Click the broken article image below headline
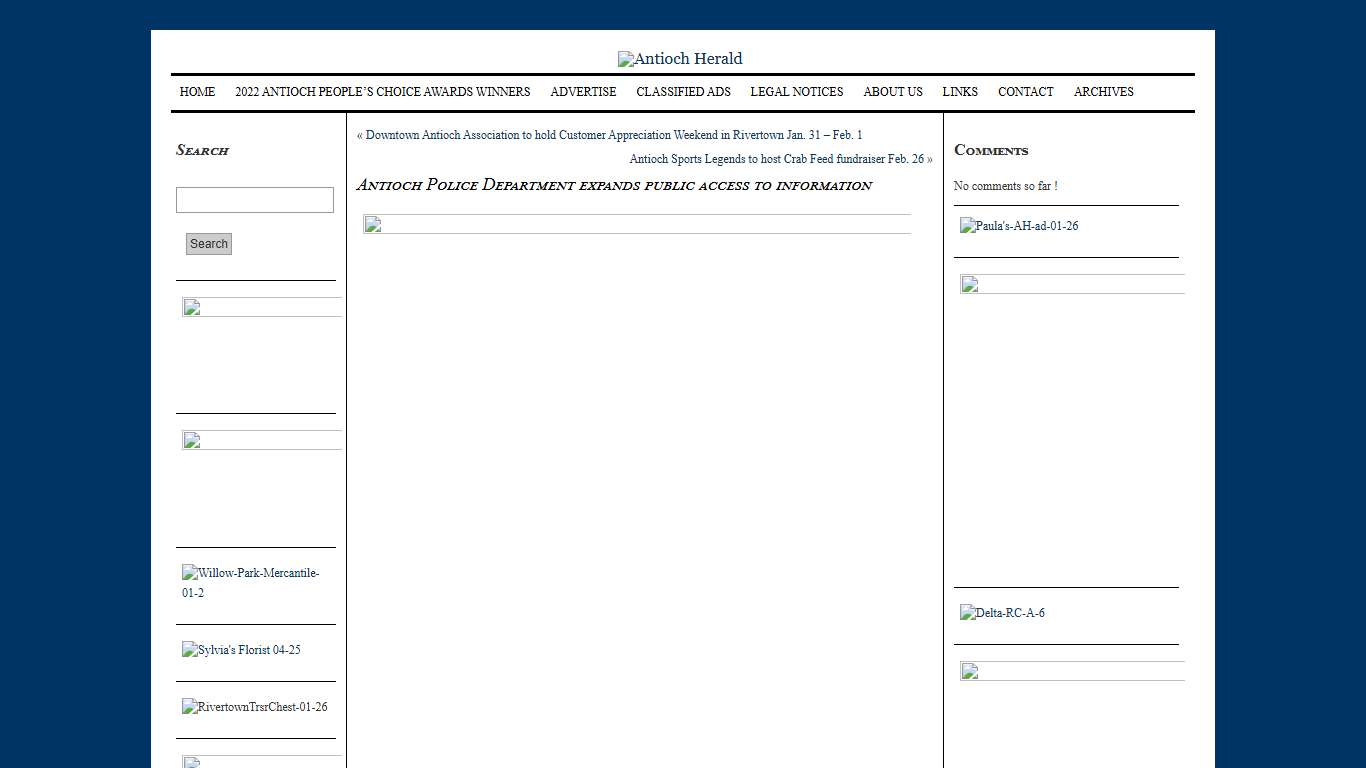1366x768 pixels. [637, 224]
